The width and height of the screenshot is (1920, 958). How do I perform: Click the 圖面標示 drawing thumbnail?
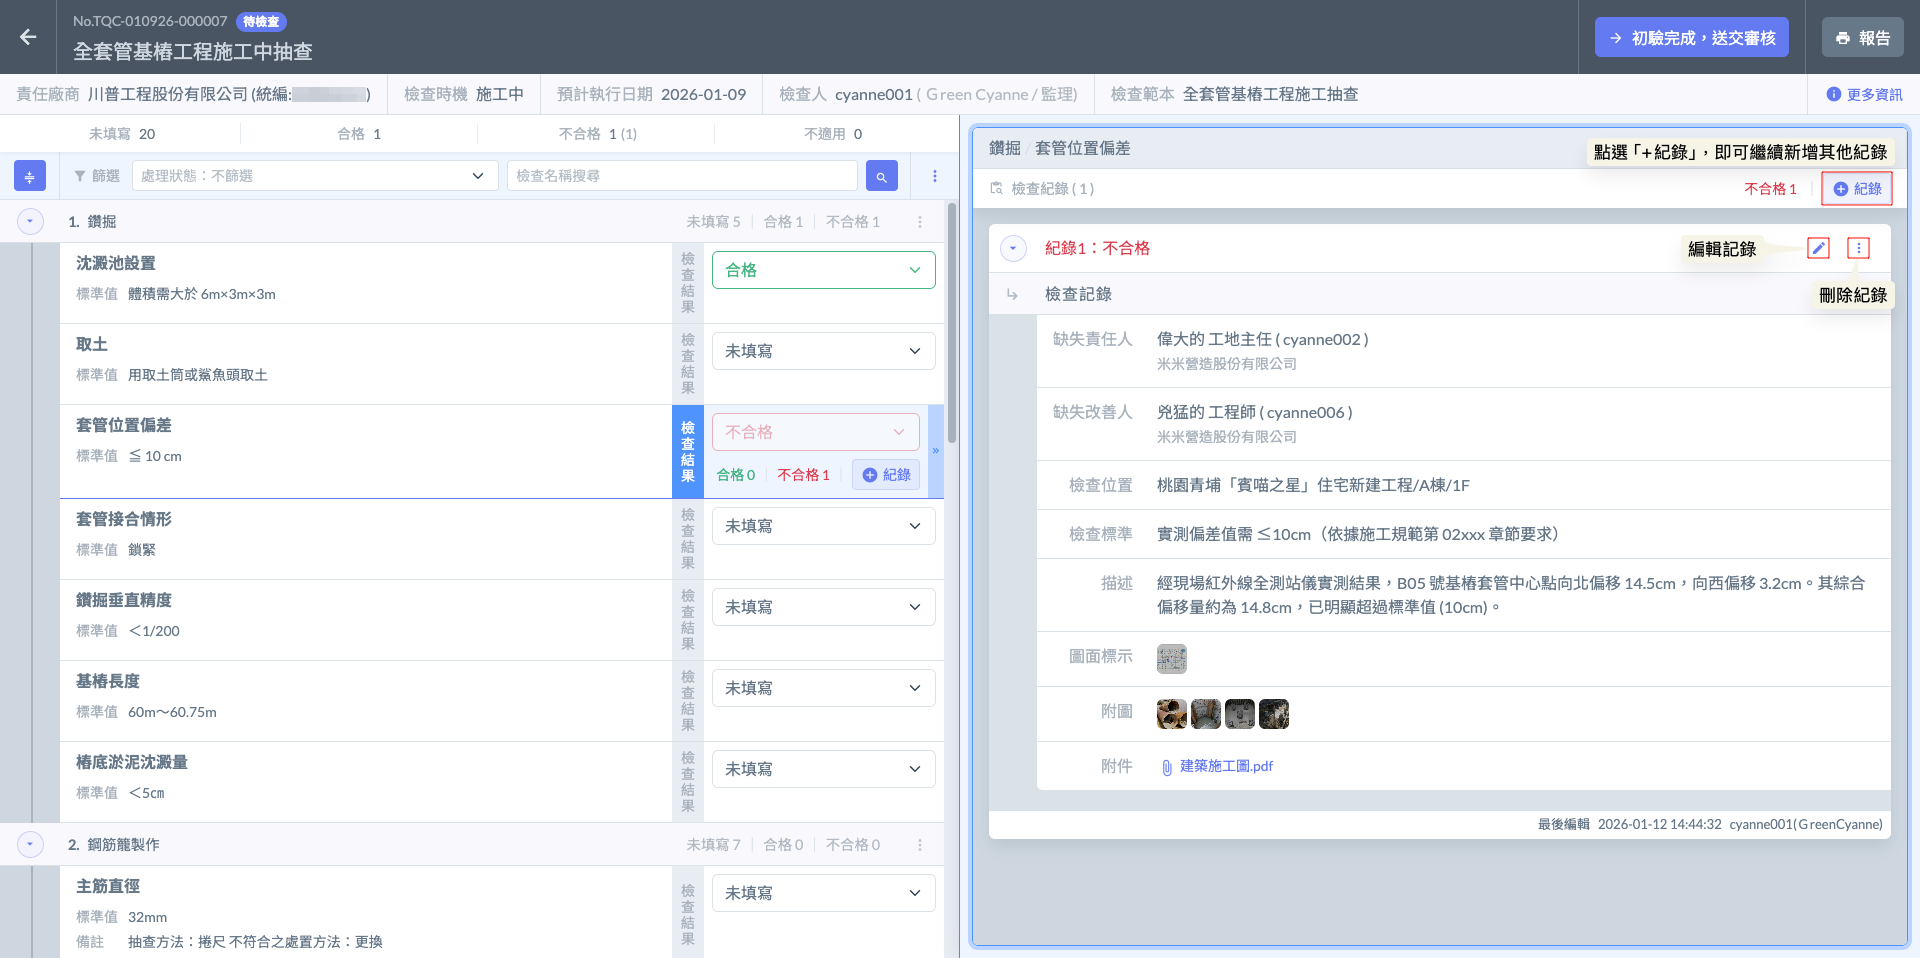[1171, 658]
